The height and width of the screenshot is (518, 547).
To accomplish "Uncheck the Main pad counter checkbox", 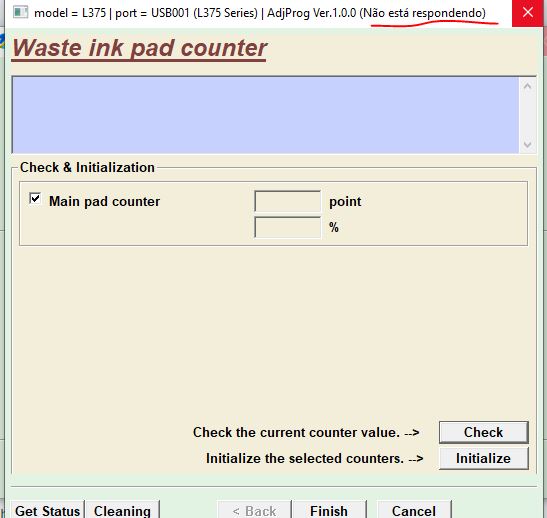I will 35,199.
